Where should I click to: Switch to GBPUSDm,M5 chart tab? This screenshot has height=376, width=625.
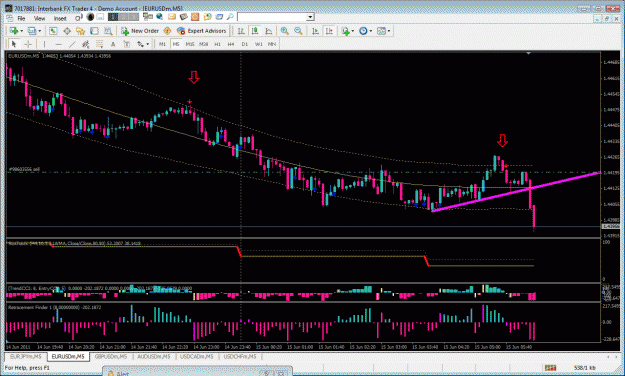tap(111, 356)
